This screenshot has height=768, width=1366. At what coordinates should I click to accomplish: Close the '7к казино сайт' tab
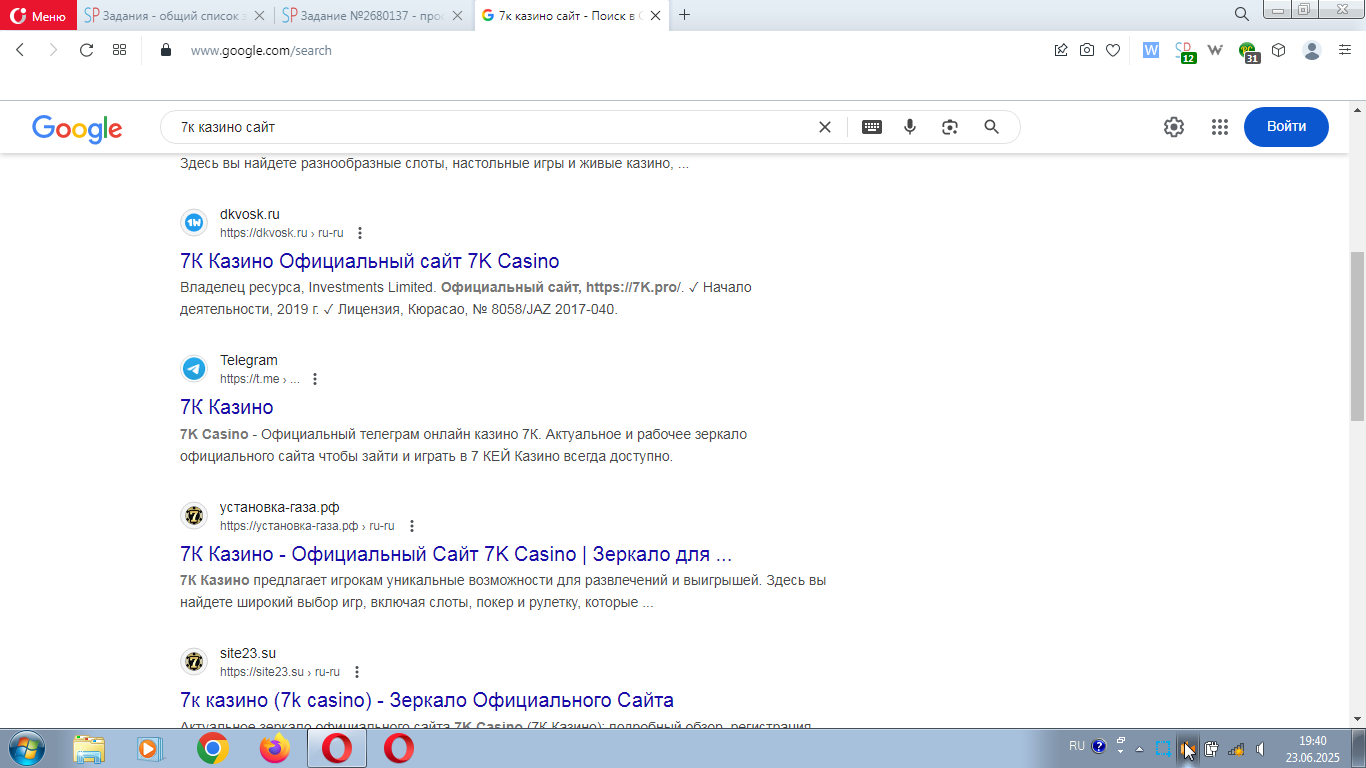click(x=657, y=15)
